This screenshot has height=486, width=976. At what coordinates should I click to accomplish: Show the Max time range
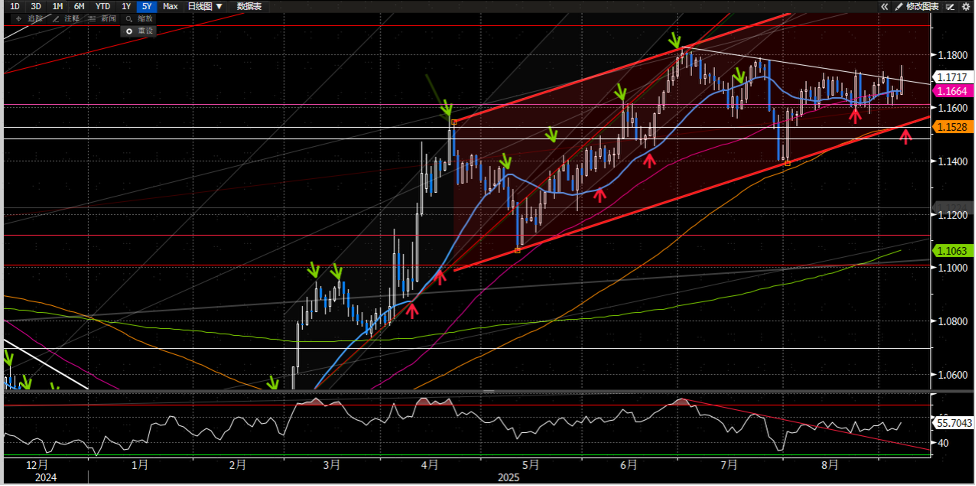click(170, 6)
